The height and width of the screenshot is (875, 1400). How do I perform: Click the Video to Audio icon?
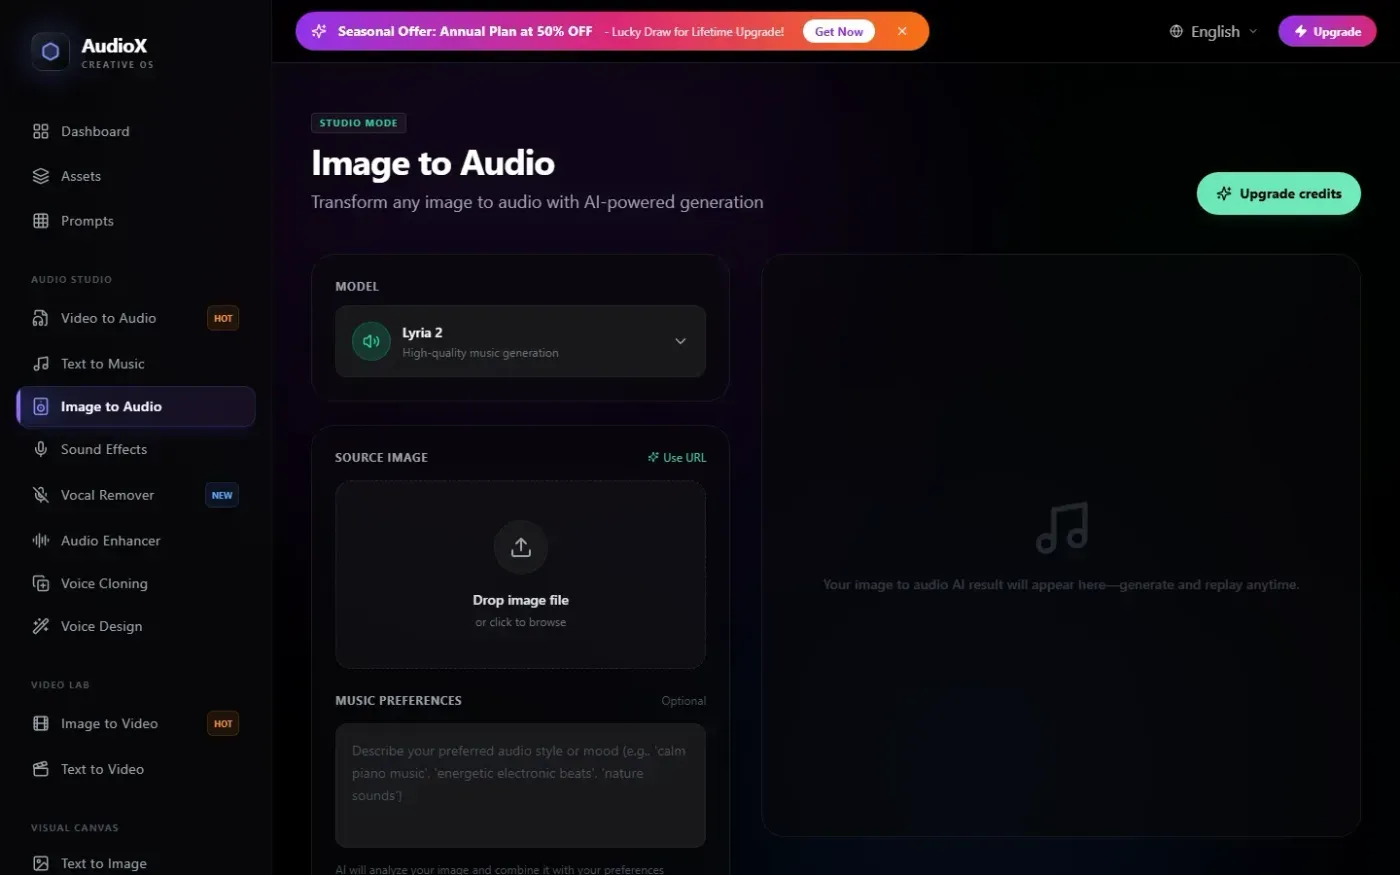coord(41,318)
